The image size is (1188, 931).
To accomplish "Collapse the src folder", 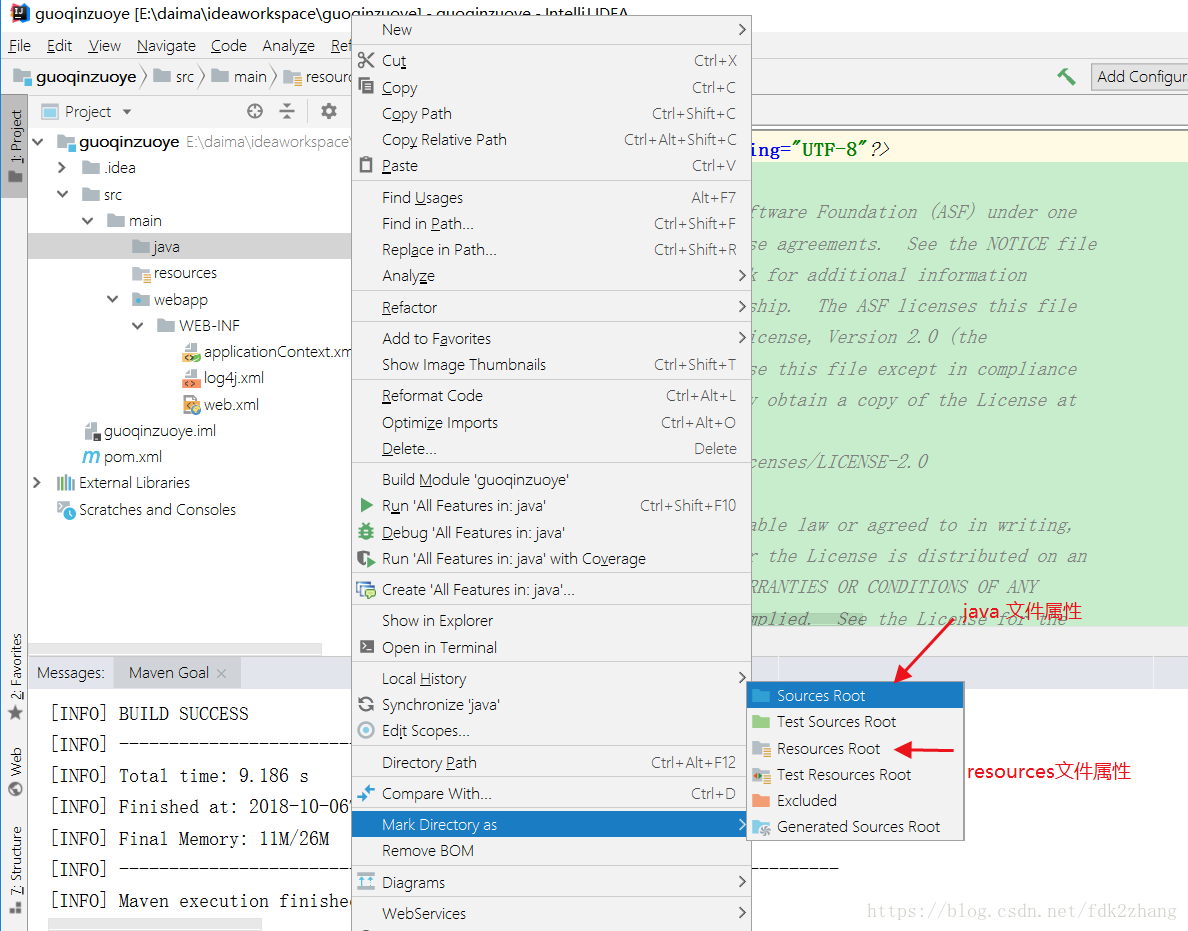I will point(62,195).
